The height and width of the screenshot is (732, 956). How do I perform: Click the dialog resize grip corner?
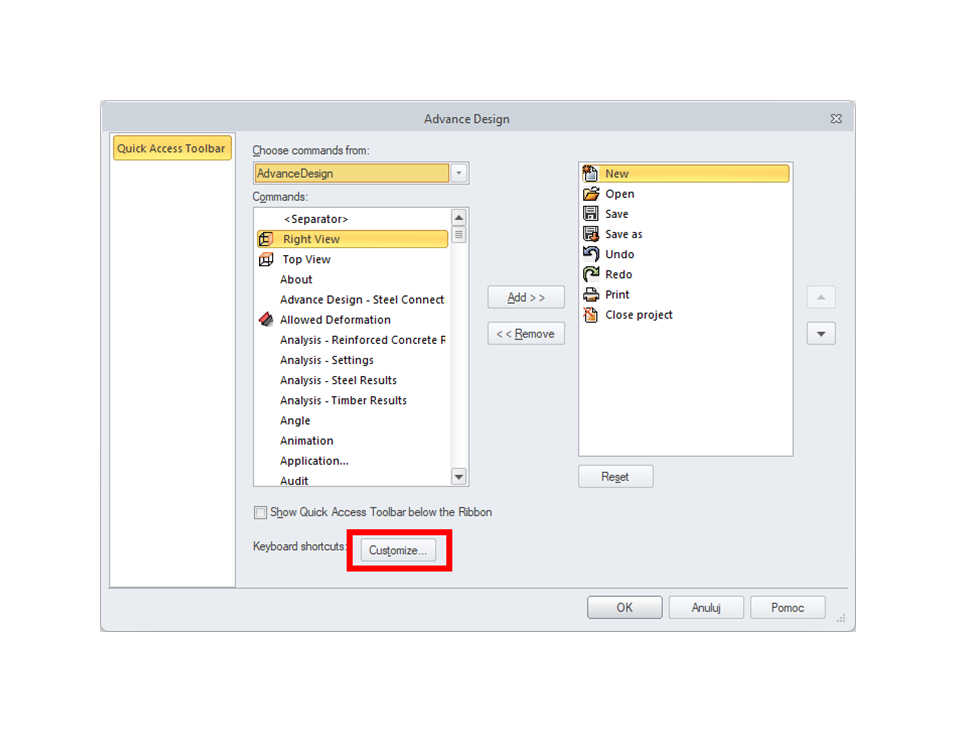pyautogui.click(x=841, y=618)
